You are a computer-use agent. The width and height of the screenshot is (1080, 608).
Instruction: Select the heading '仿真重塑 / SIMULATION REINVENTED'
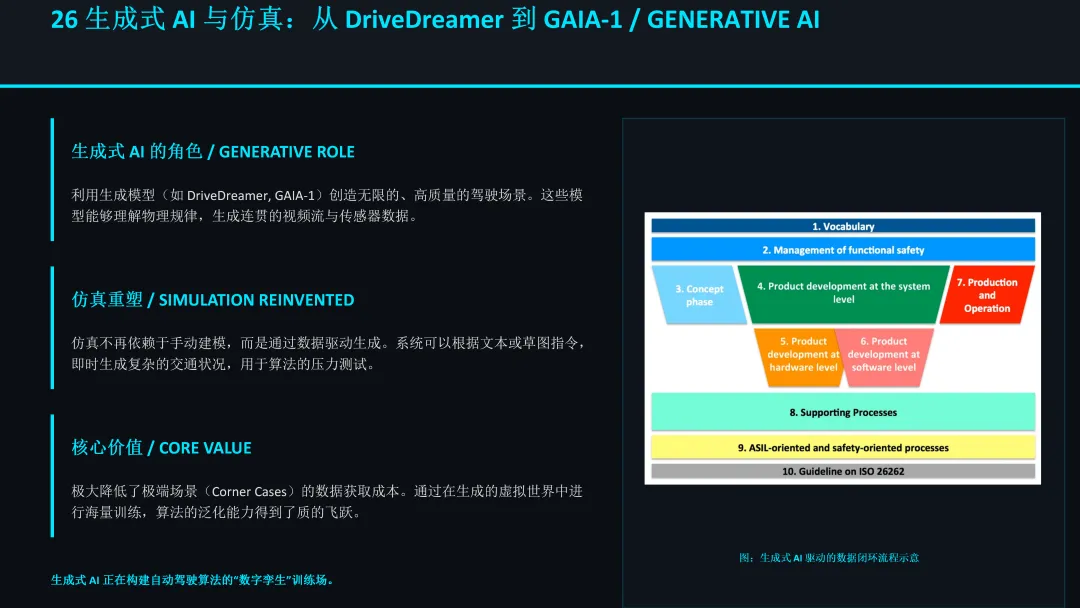(x=213, y=300)
